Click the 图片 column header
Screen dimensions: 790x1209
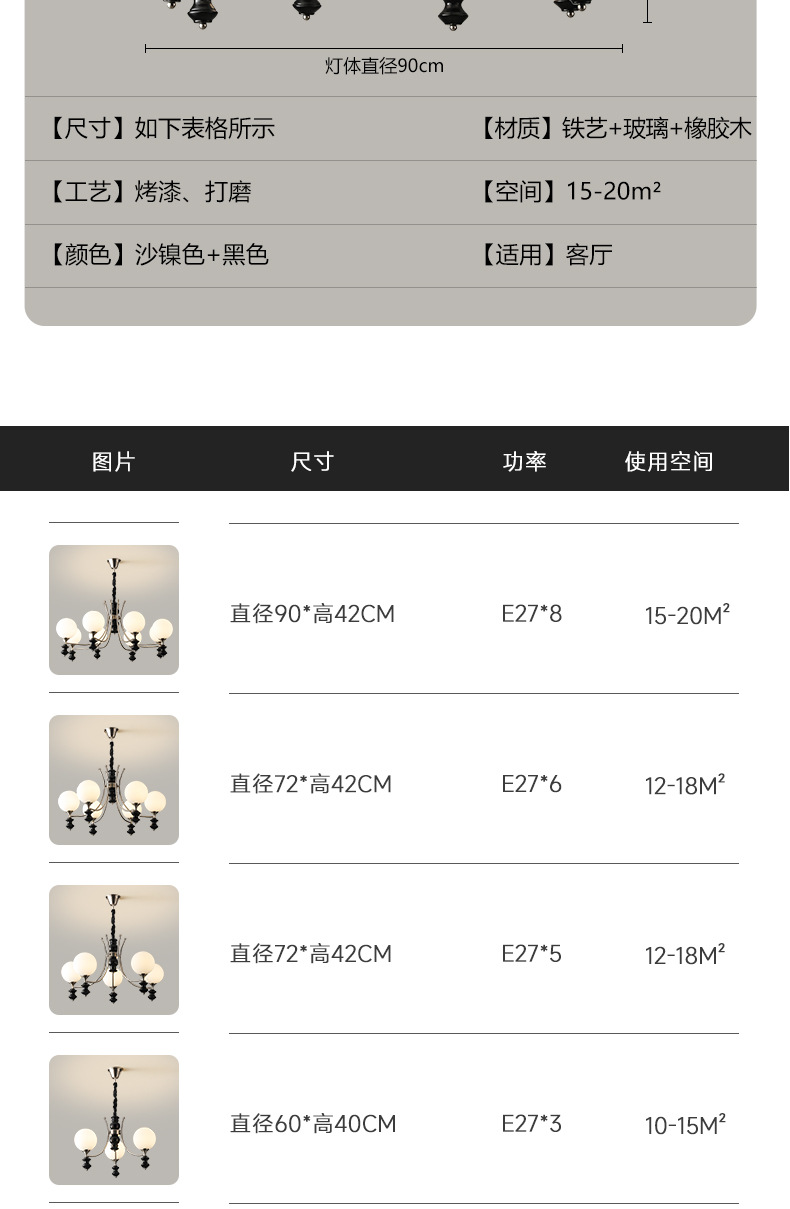(113, 461)
